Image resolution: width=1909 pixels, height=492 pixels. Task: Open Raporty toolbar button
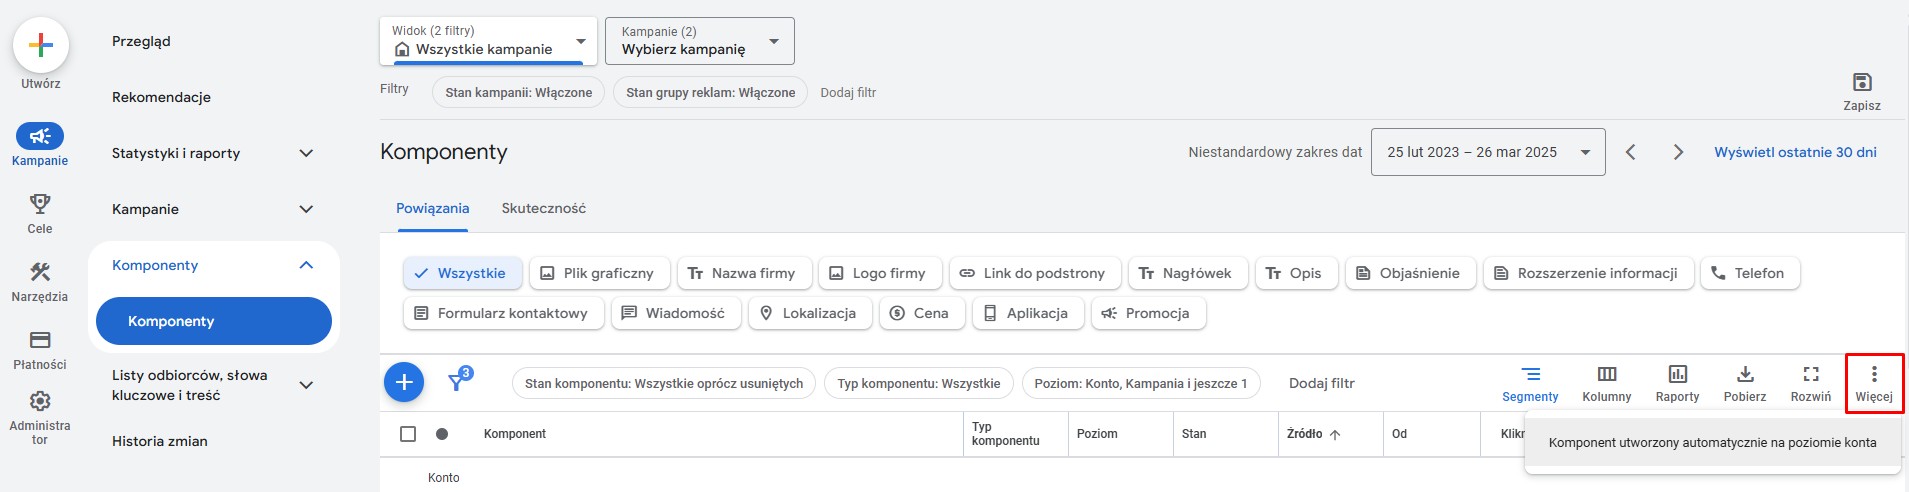point(1677,383)
